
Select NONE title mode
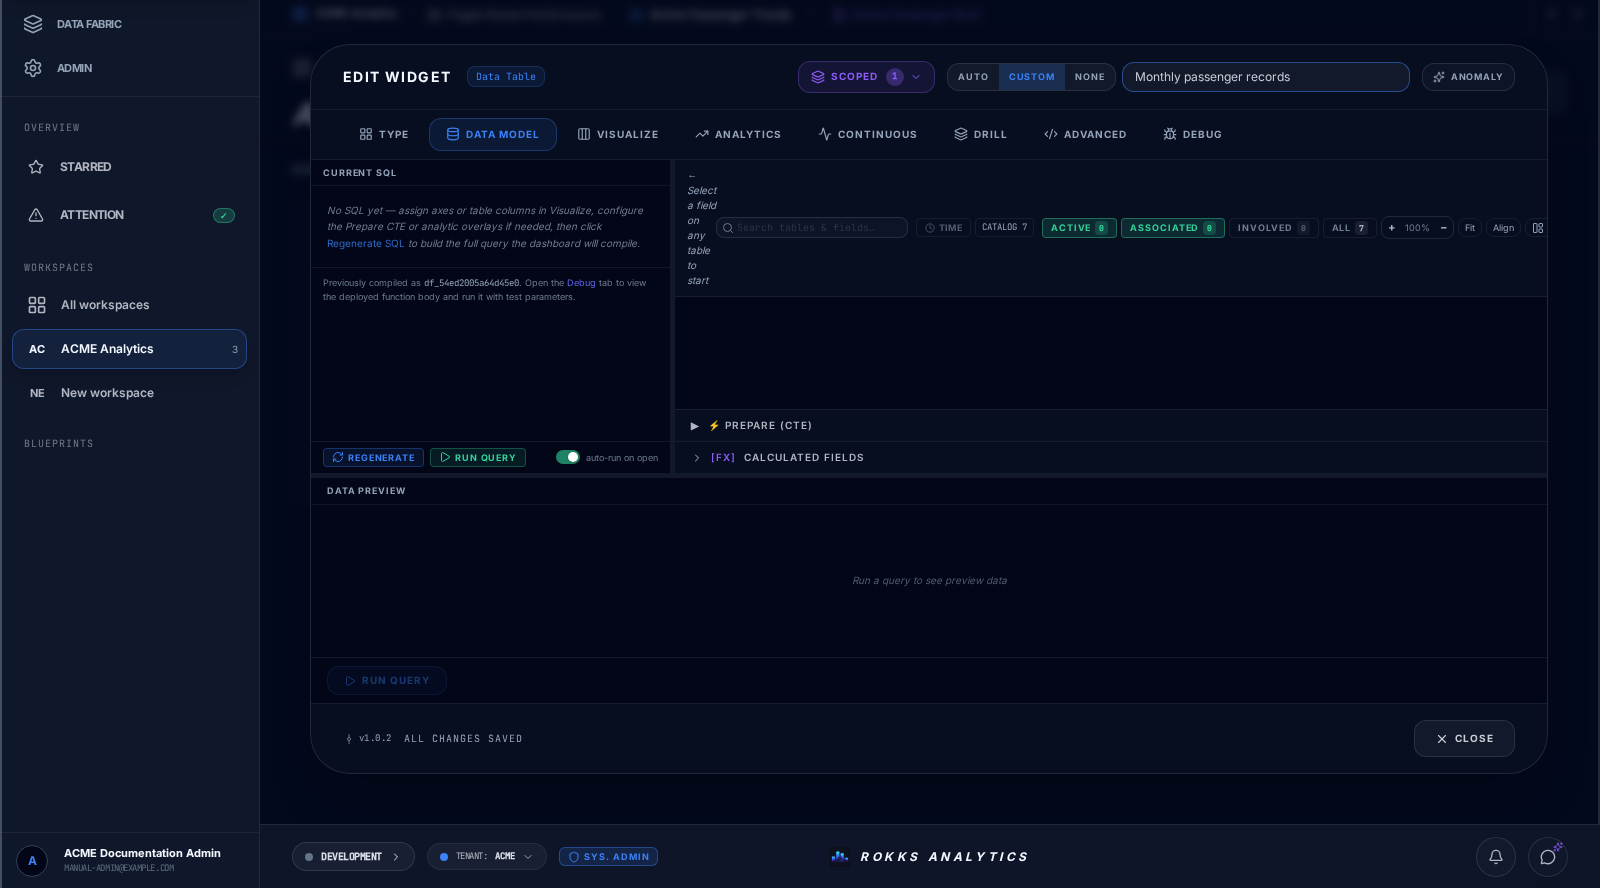[1090, 77]
